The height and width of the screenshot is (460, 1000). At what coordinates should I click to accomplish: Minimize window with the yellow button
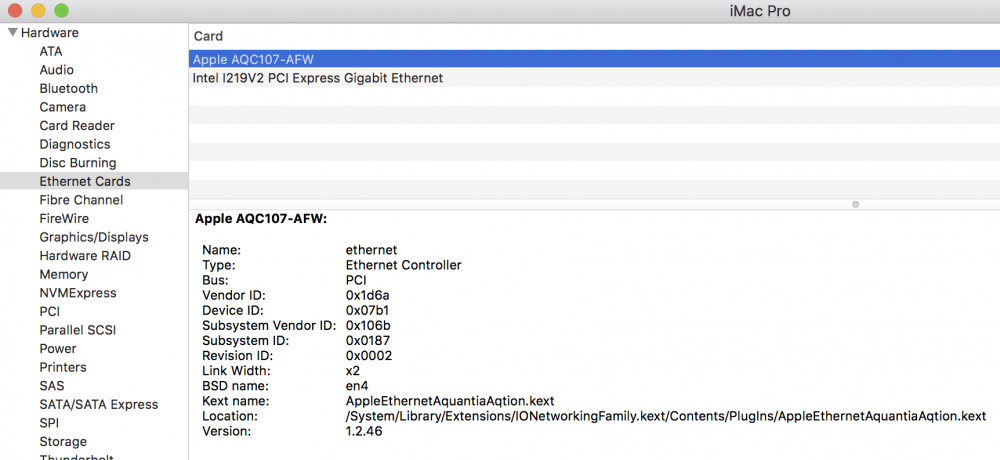click(38, 11)
